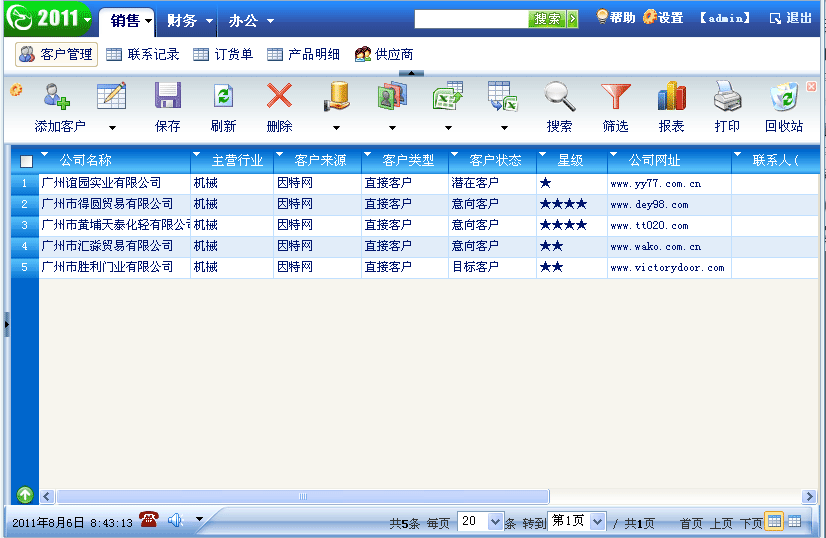Screen dimensions: 826x538
Task: Sort by the 公司名称 column header
Action: coord(85,160)
